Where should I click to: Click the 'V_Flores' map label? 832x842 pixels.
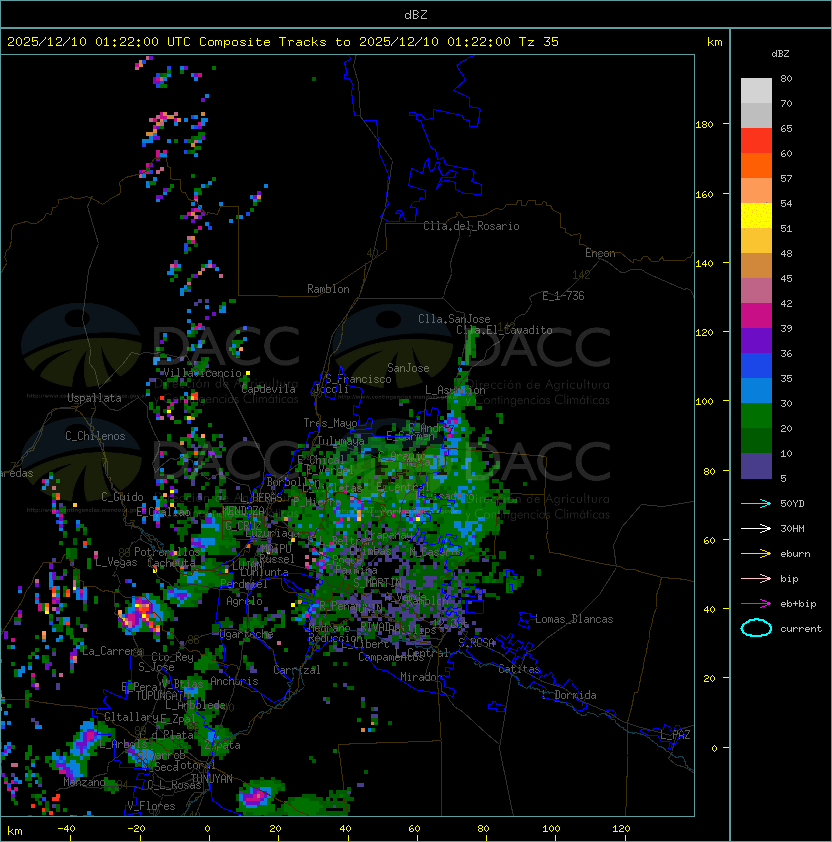pos(151,805)
